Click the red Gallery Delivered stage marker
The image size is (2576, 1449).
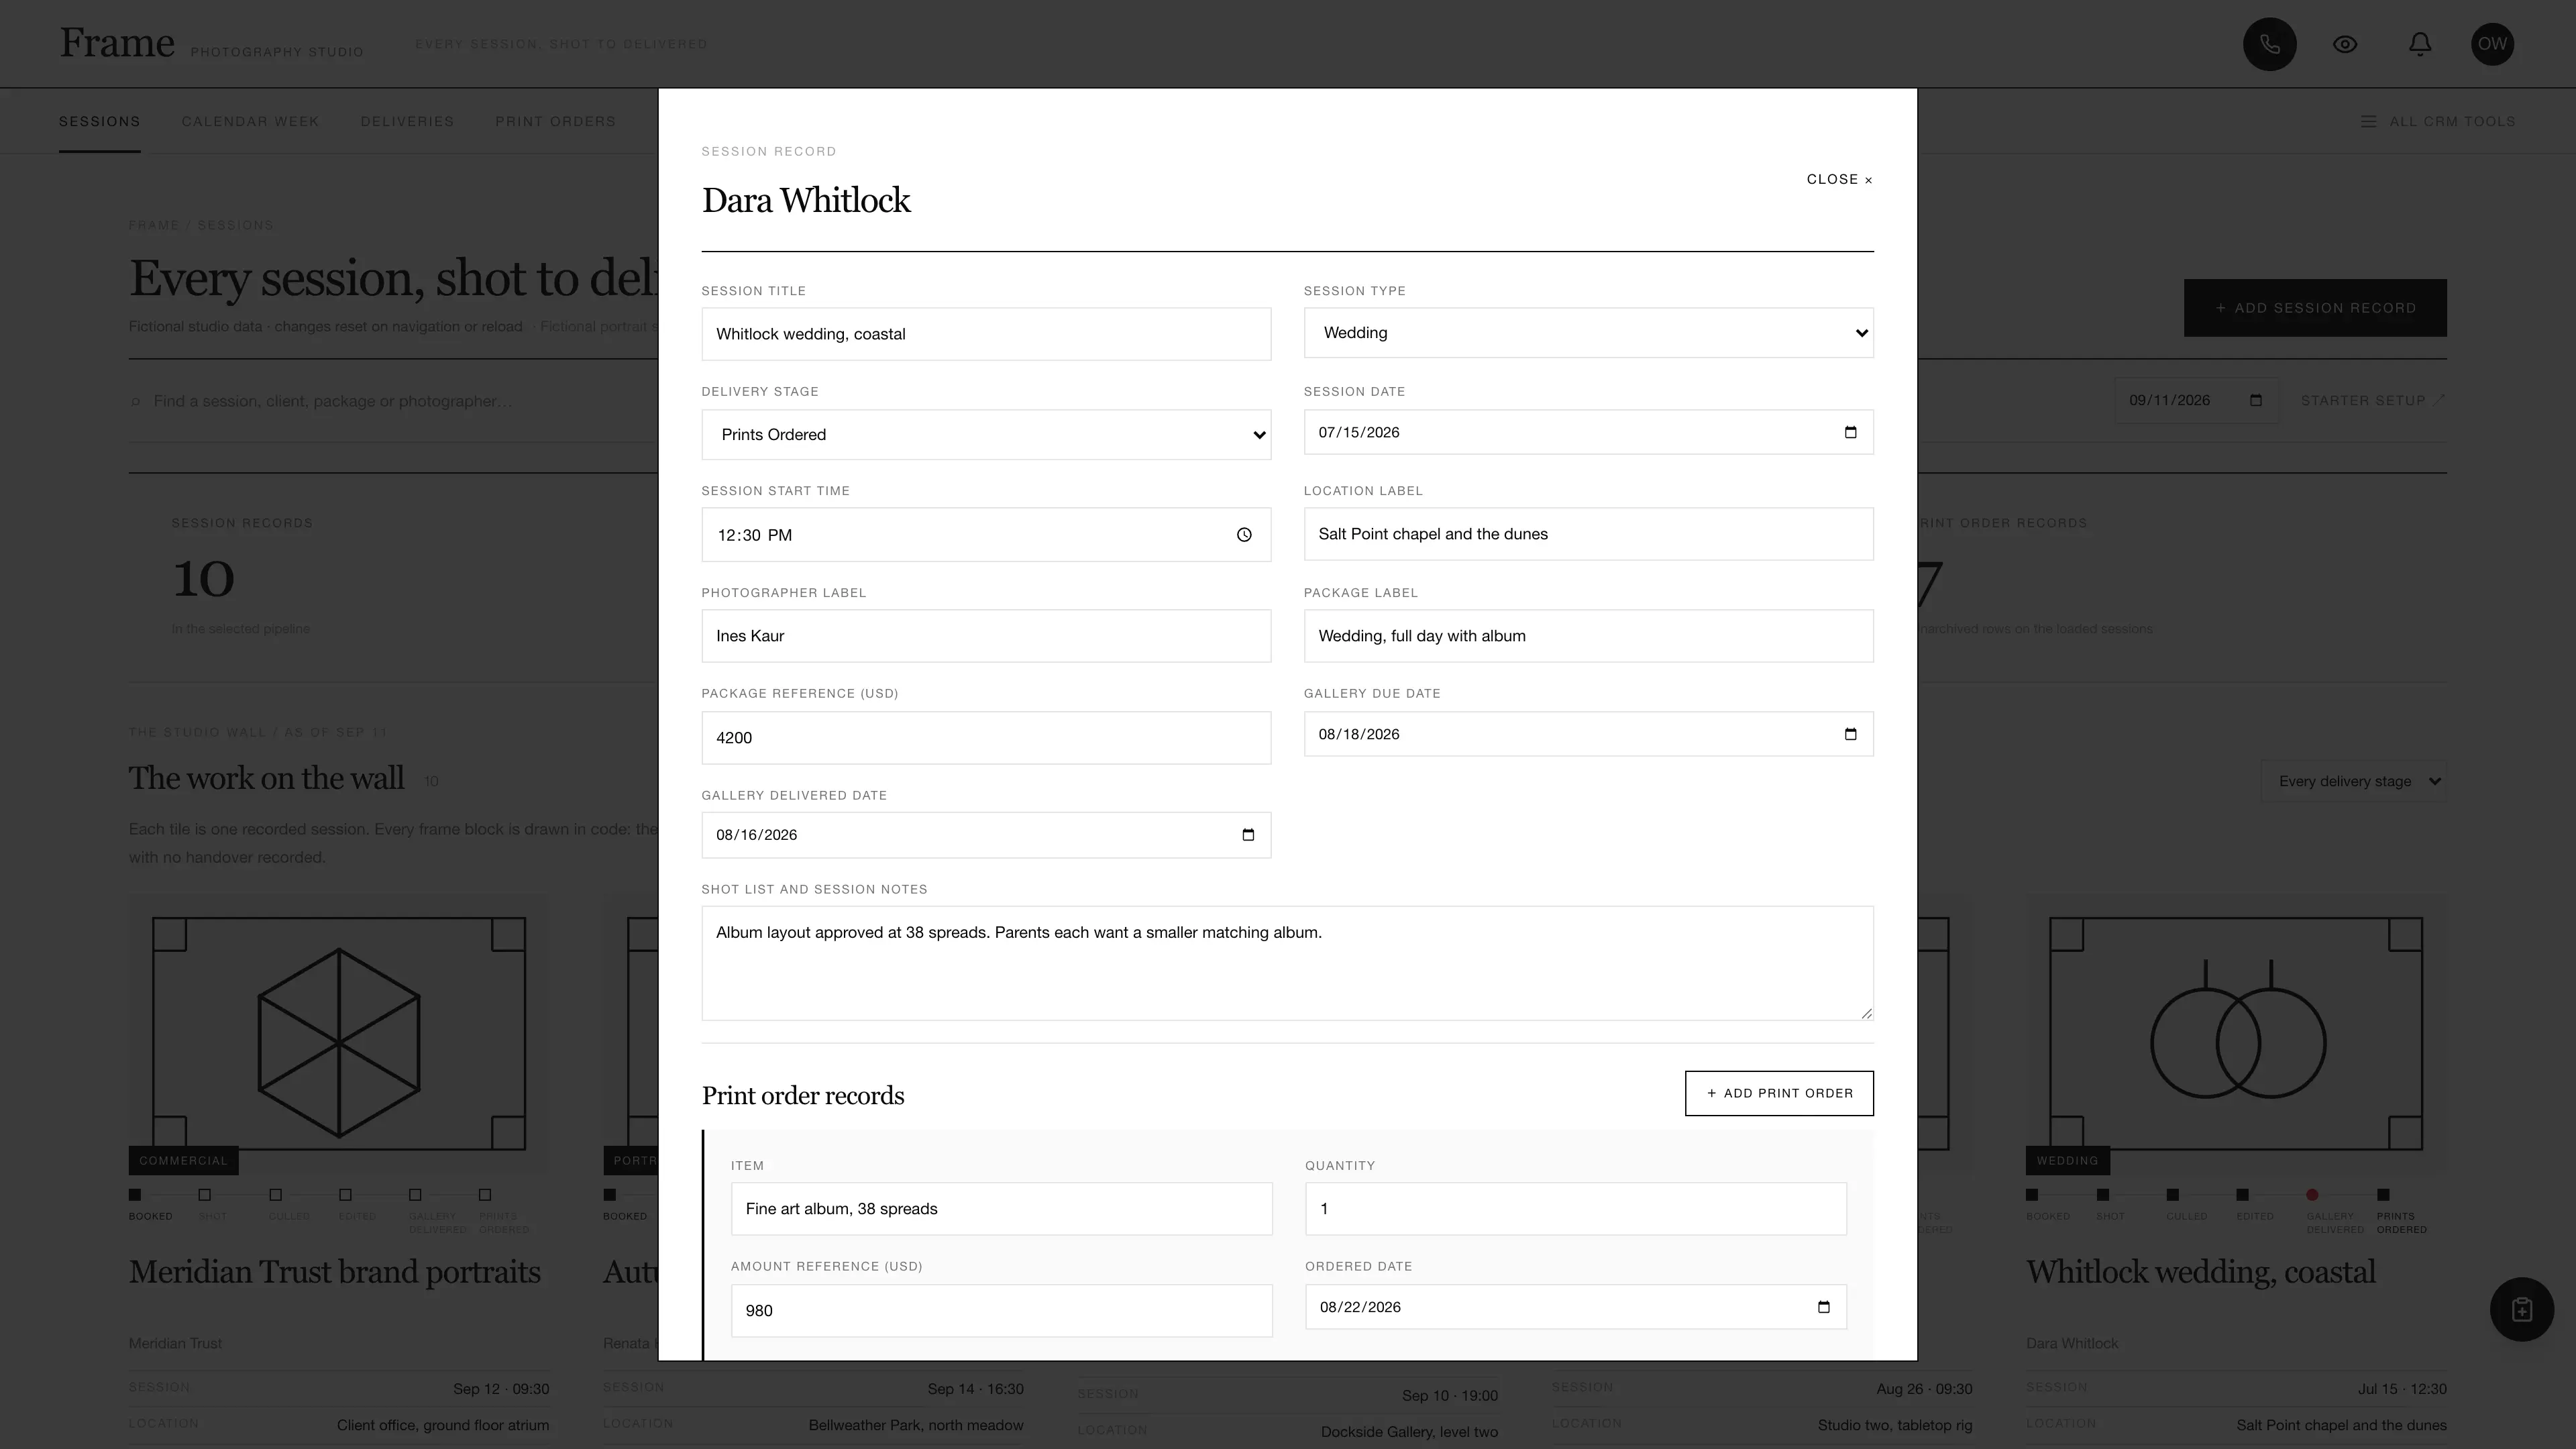[2312, 1194]
